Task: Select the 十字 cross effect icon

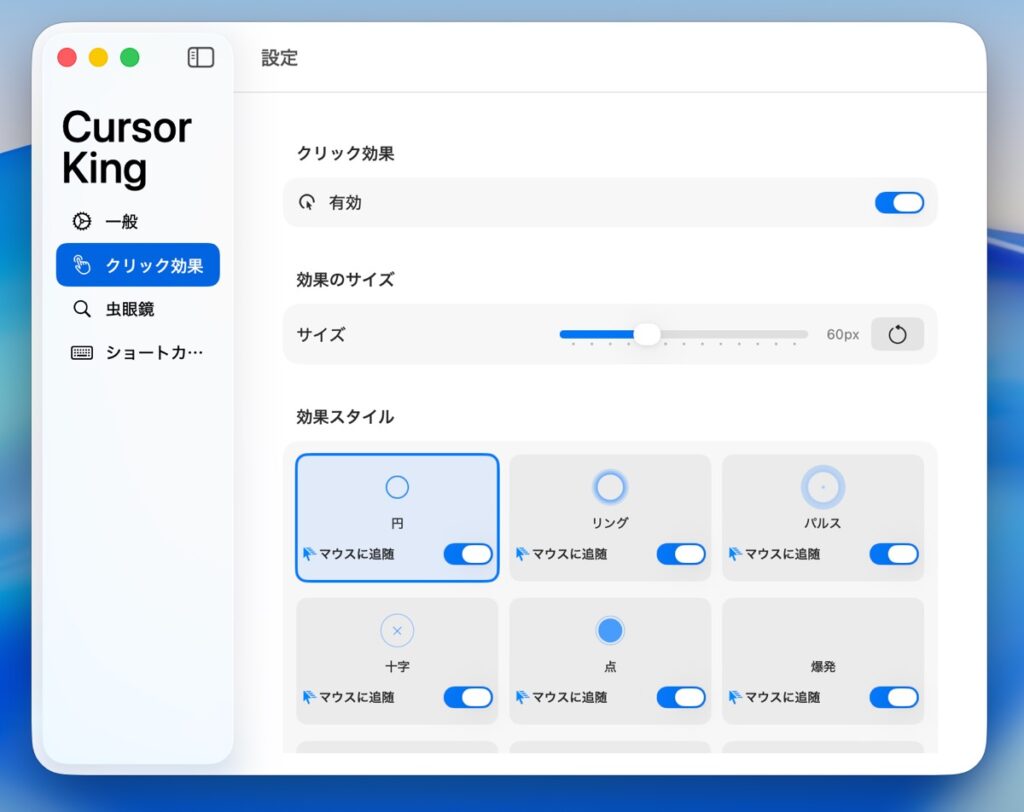Action: [x=397, y=630]
